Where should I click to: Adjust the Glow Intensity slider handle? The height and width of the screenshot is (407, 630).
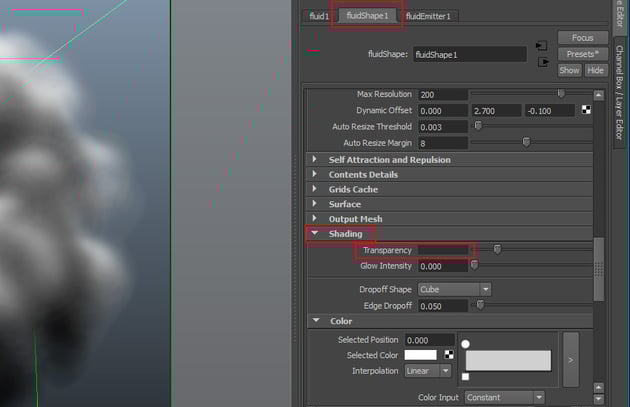coord(475,265)
